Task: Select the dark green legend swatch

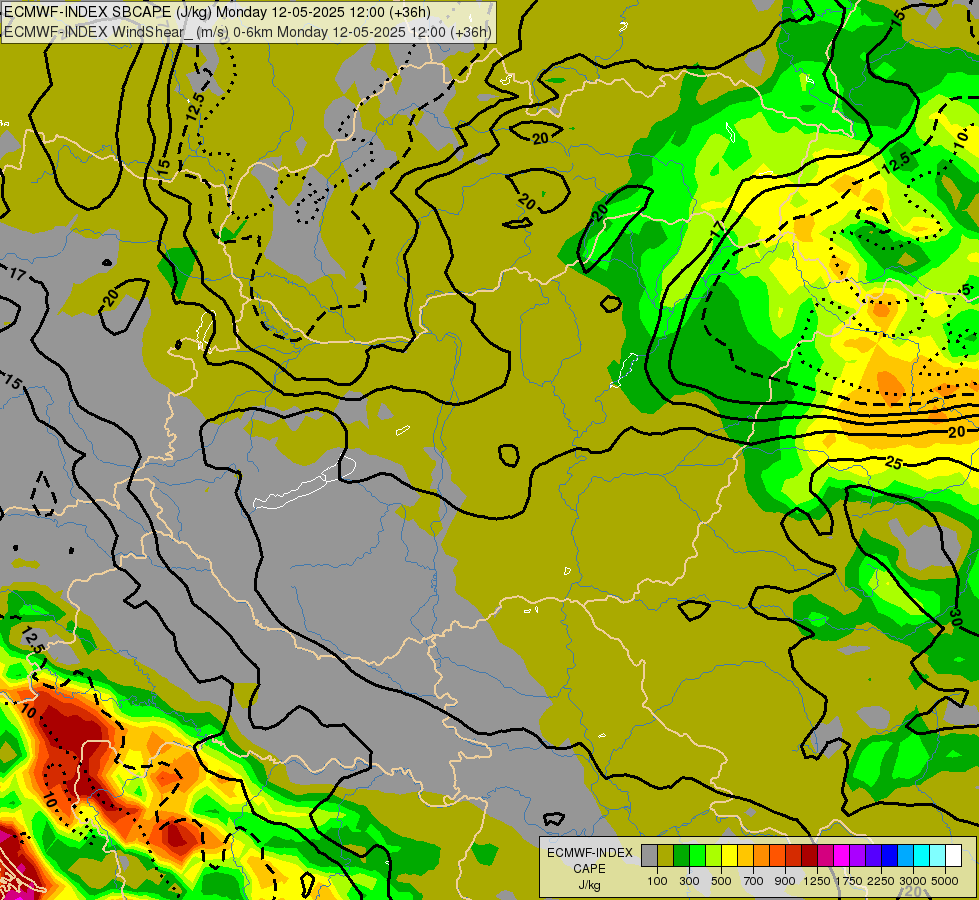Action: pos(681,855)
